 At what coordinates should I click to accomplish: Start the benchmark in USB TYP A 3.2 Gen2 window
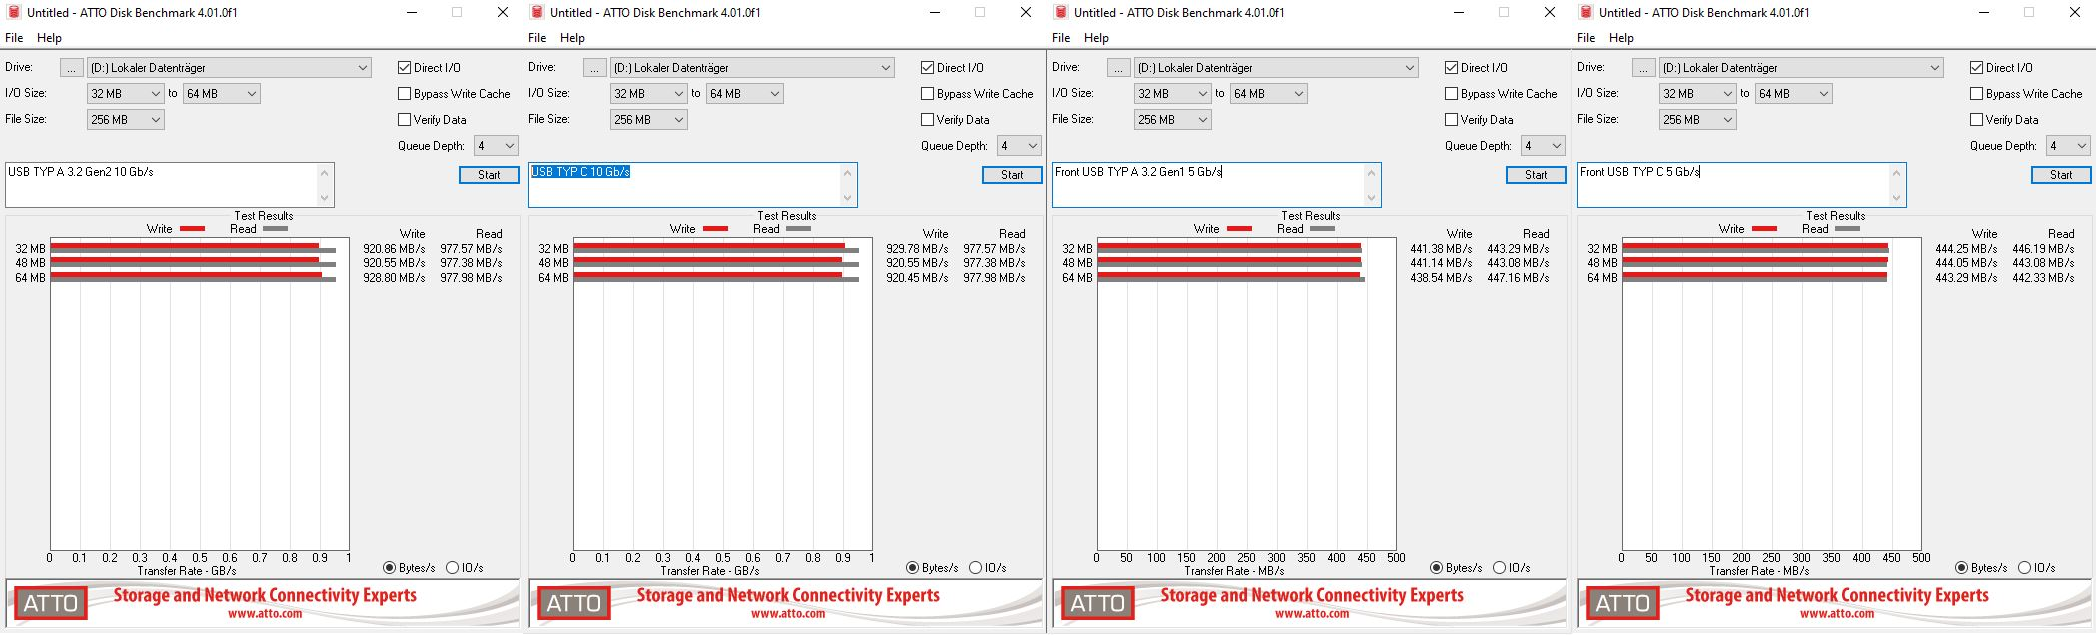489,175
